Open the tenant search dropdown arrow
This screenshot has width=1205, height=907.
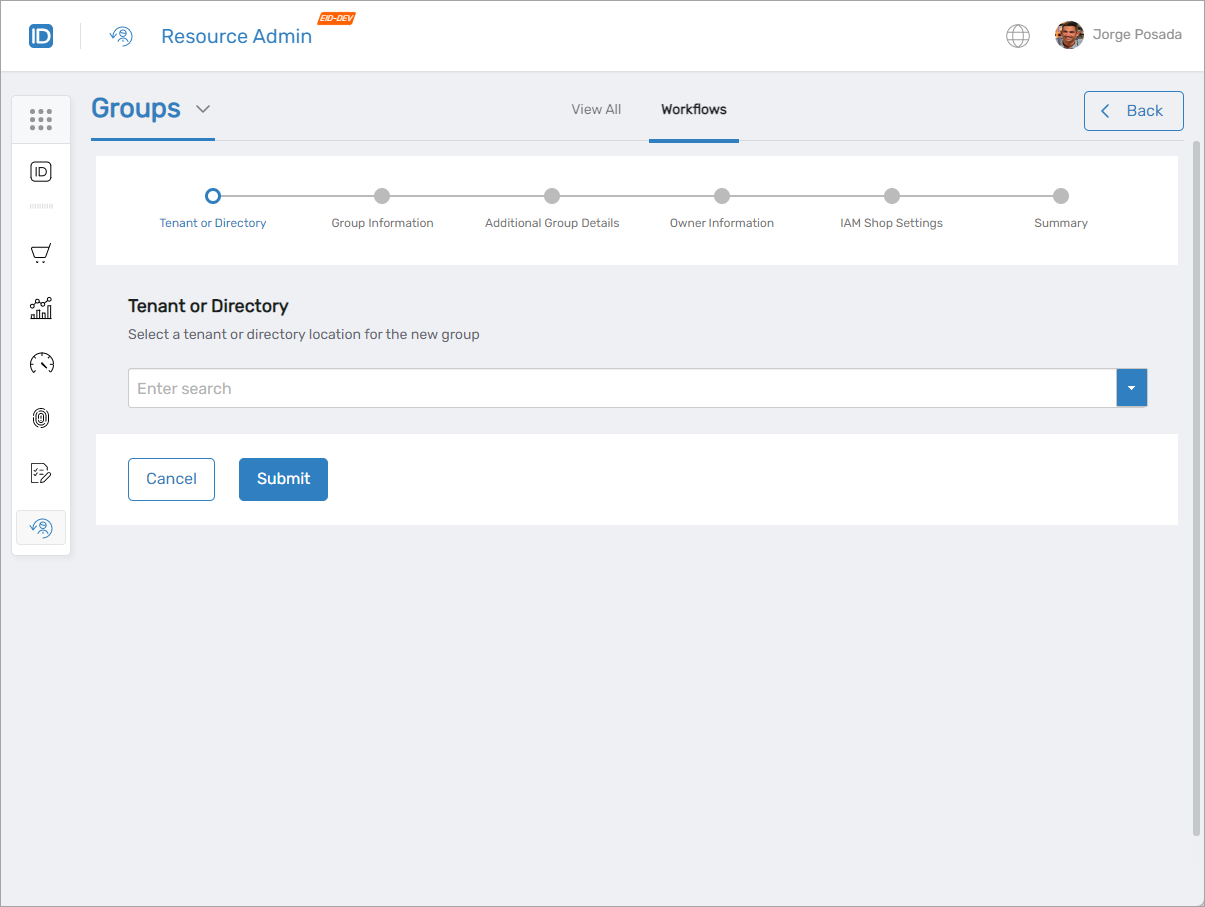click(x=1131, y=388)
